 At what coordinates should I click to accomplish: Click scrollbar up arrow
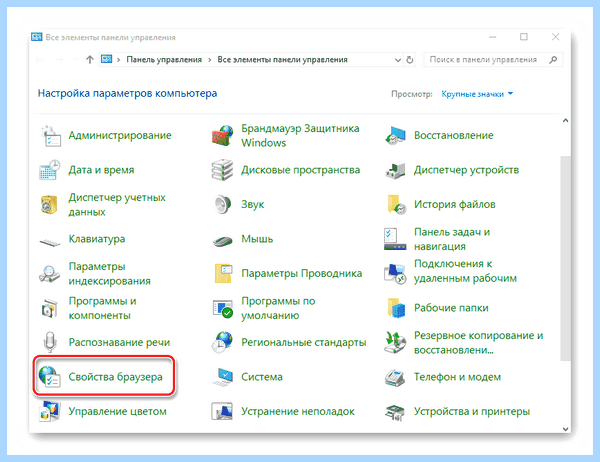tap(566, 121)
